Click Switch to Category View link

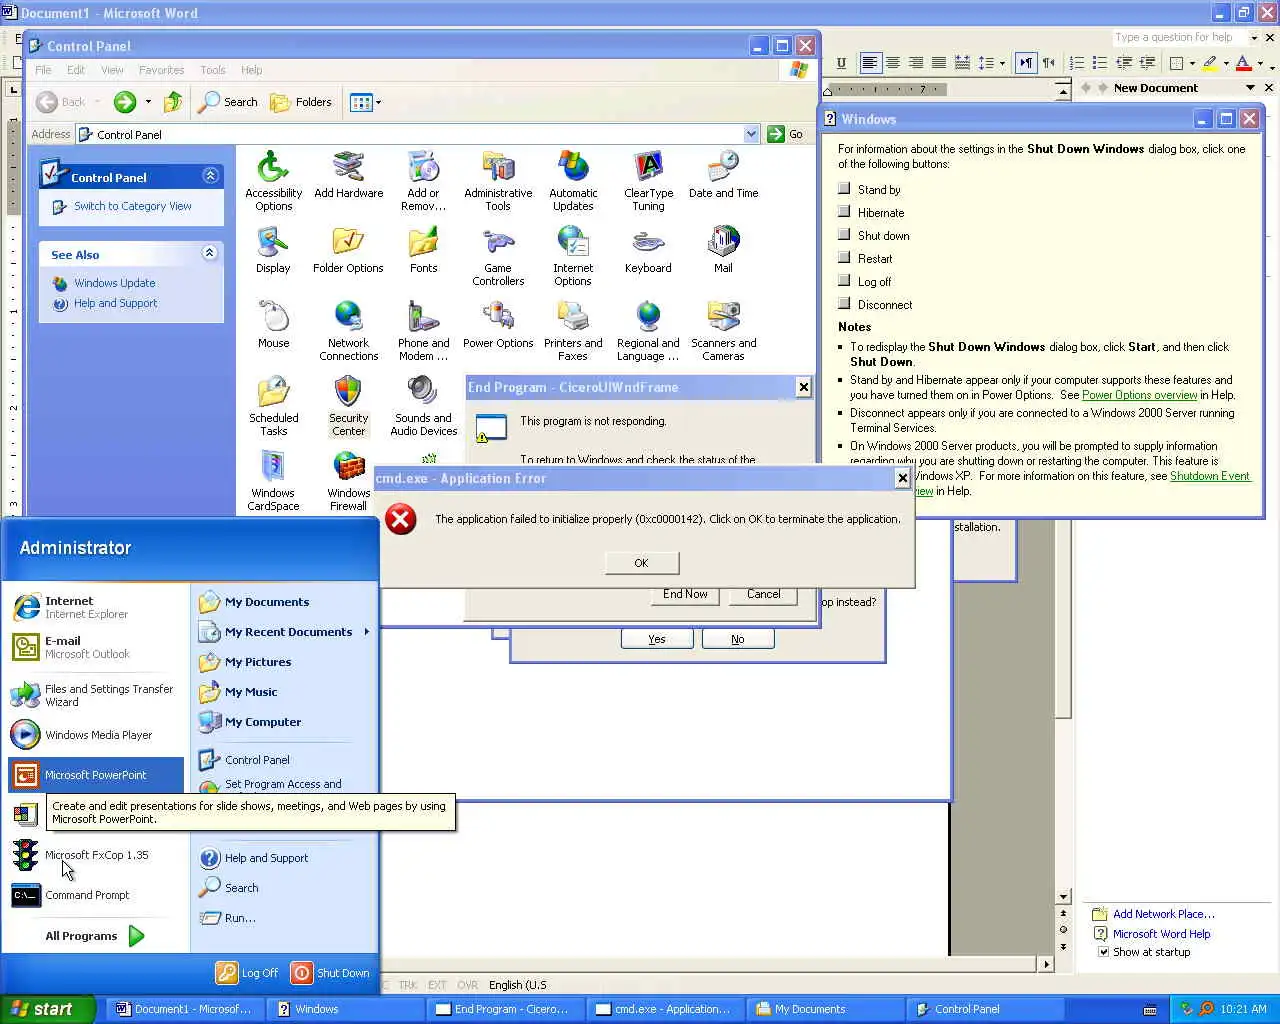[x=133, y=206]
